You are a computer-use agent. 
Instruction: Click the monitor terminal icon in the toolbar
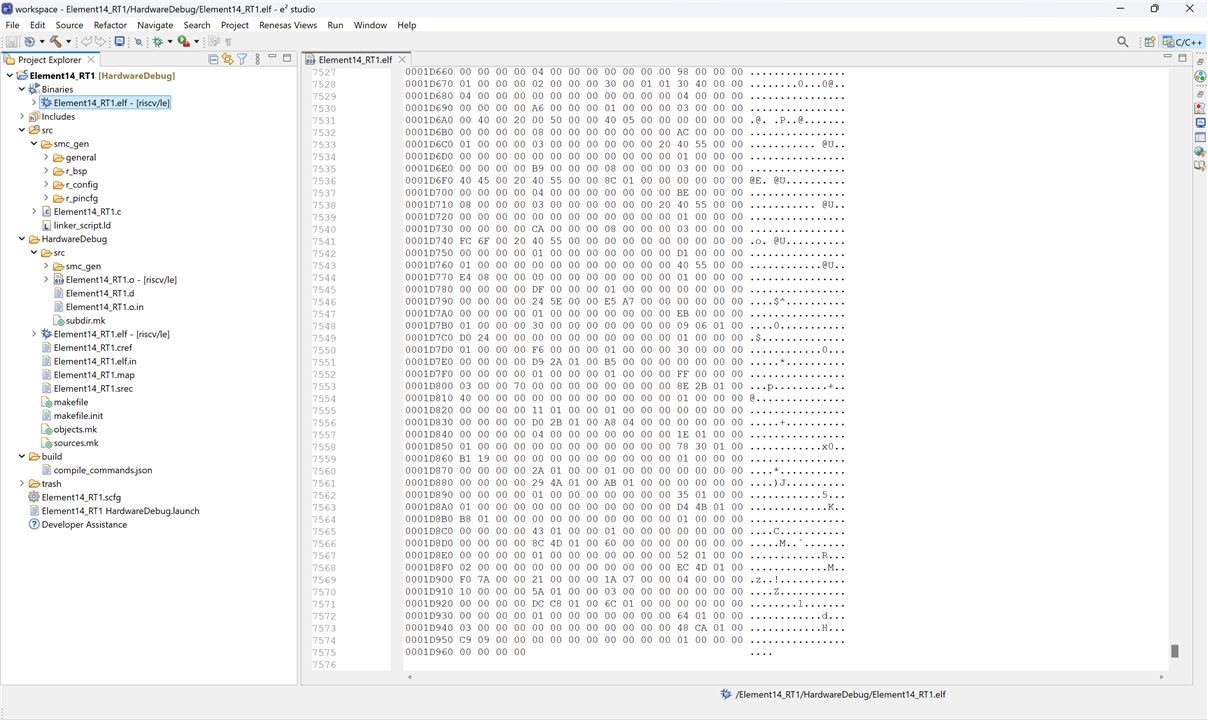pos(120,42)
